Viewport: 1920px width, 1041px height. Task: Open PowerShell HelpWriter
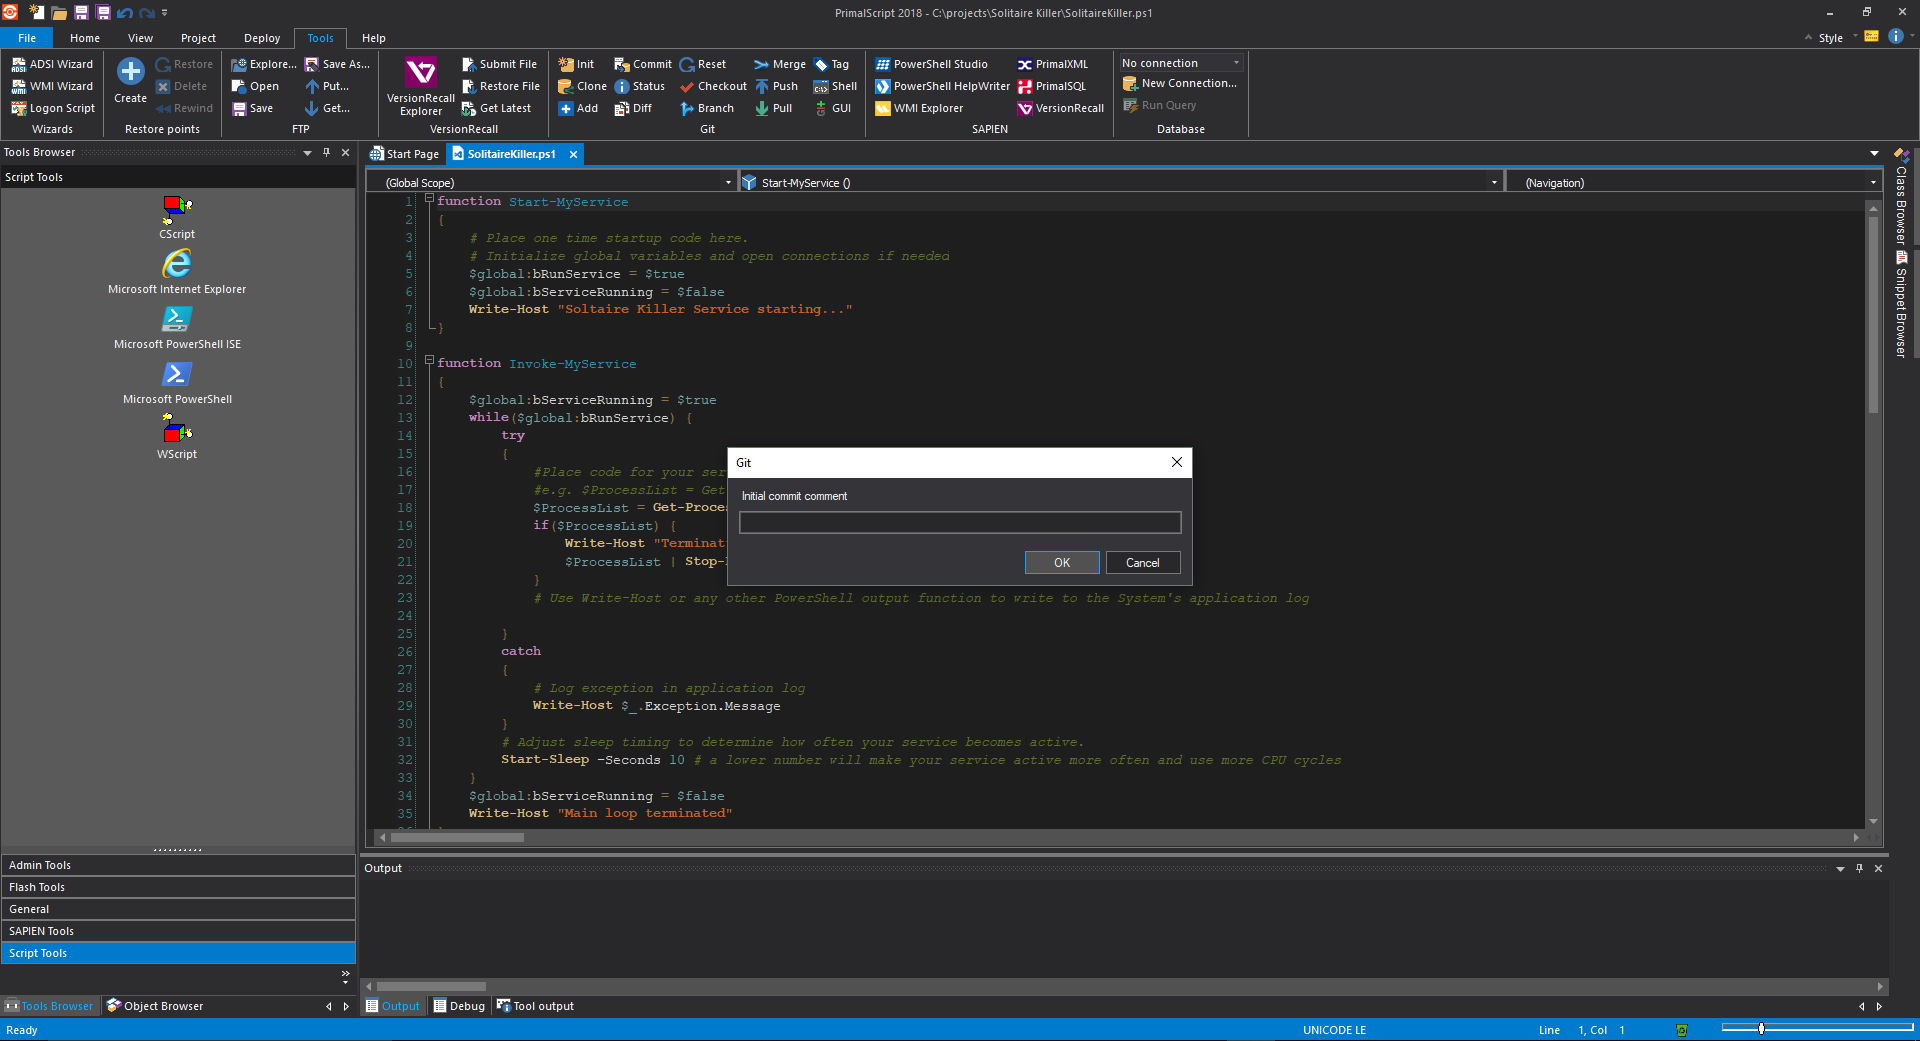coord(942,86)
